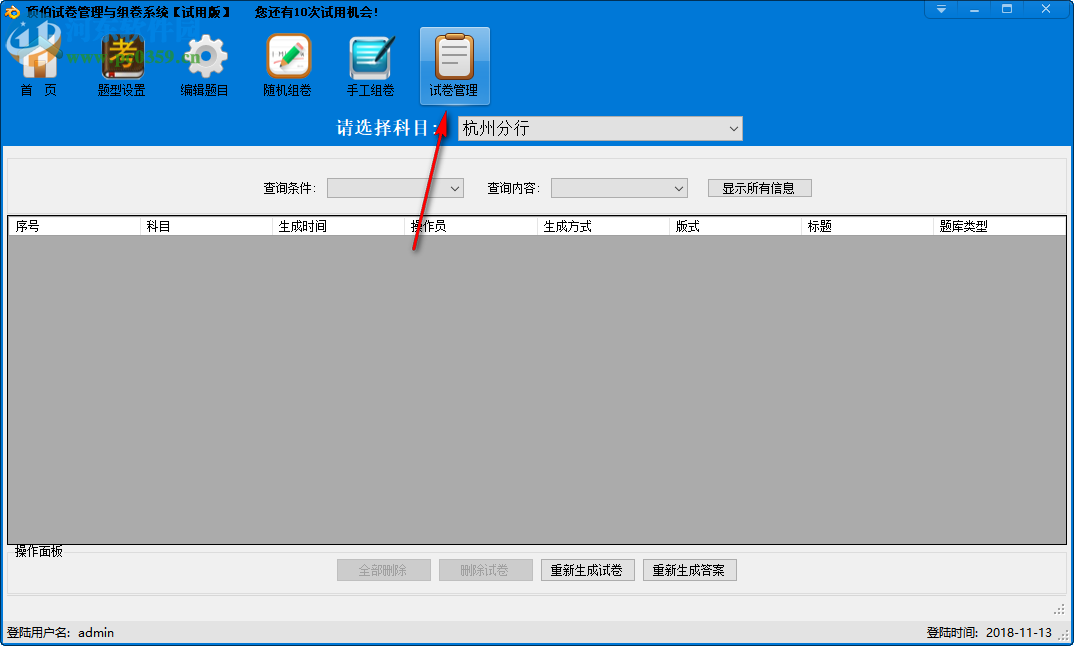
Task: Click the 显示所有信息 show all button
Action: click(759, 187)
